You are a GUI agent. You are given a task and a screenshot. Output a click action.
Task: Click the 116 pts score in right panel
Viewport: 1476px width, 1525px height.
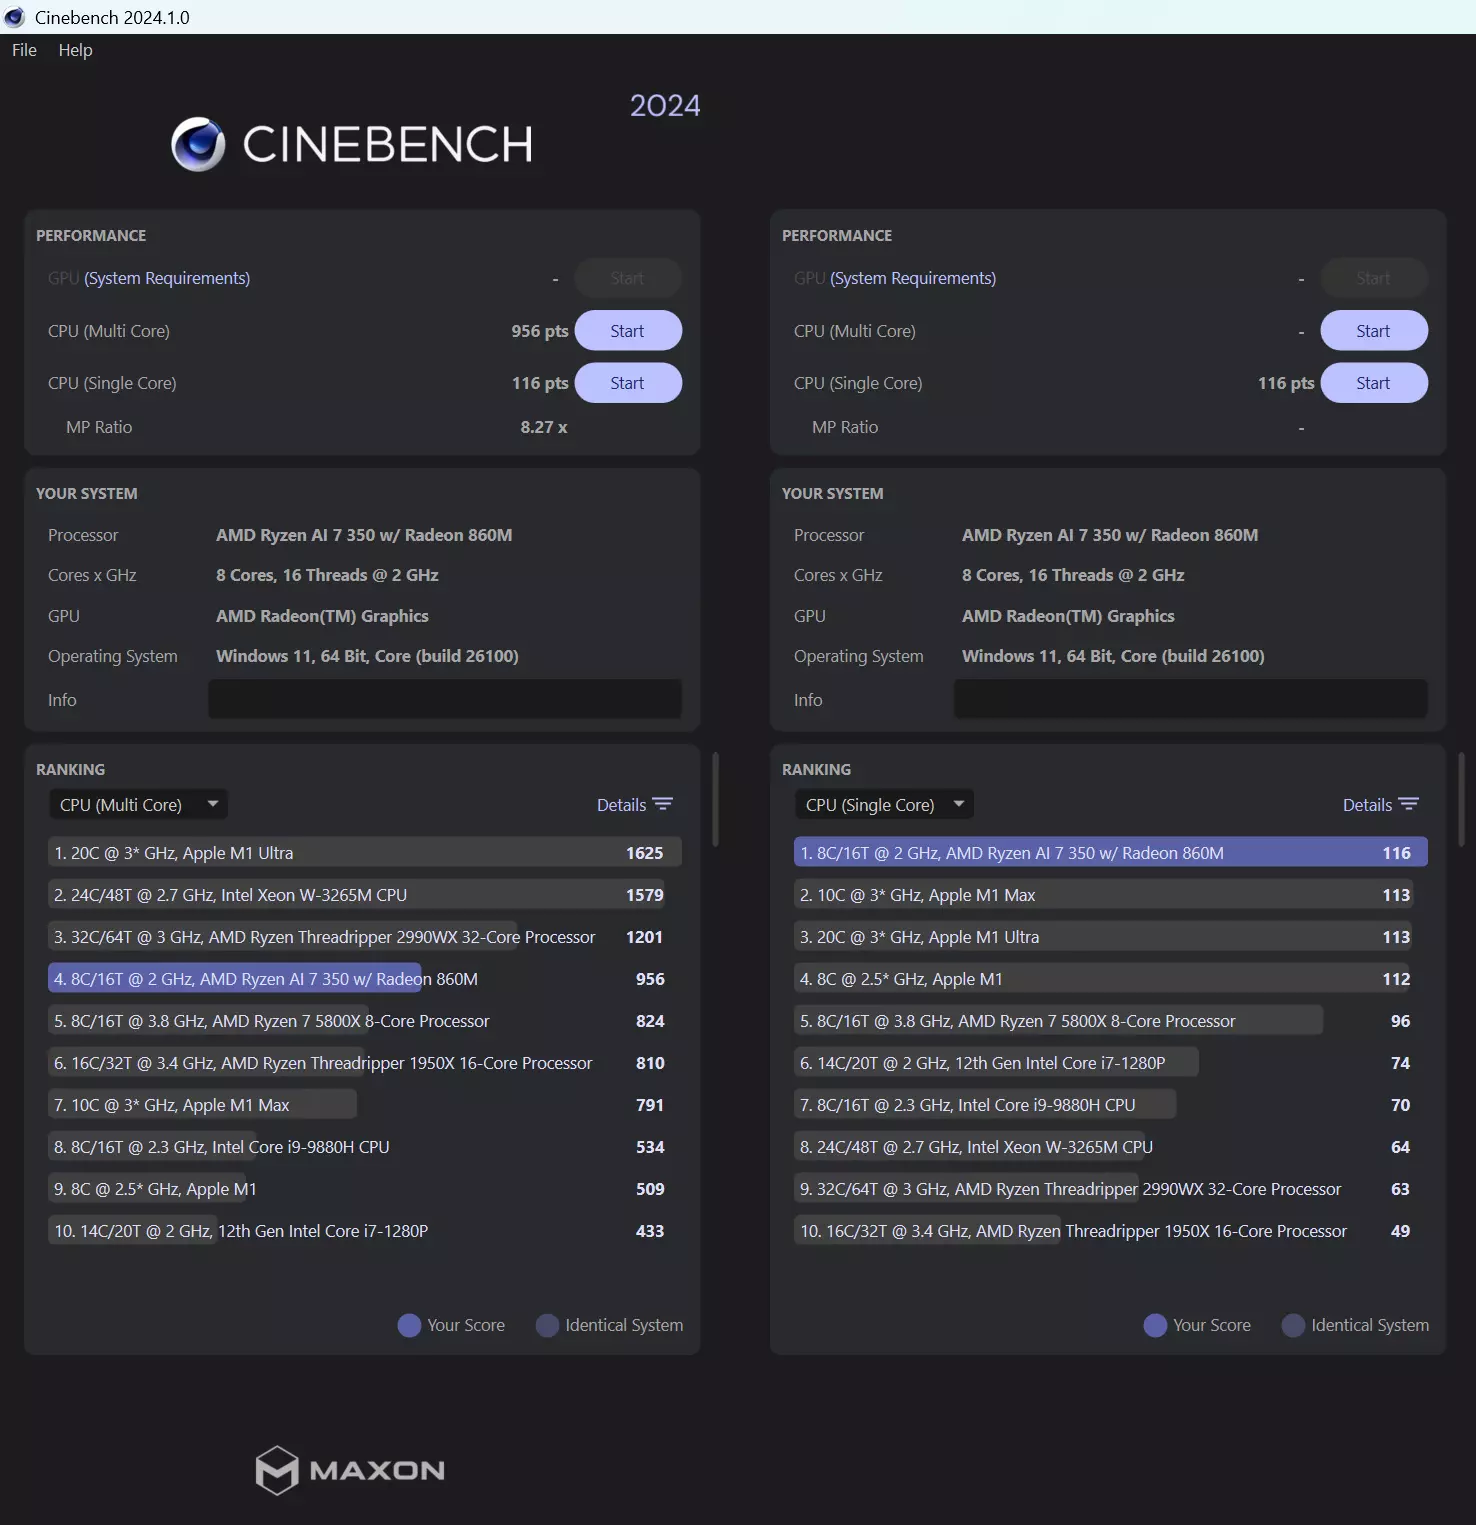(1286, 383)
